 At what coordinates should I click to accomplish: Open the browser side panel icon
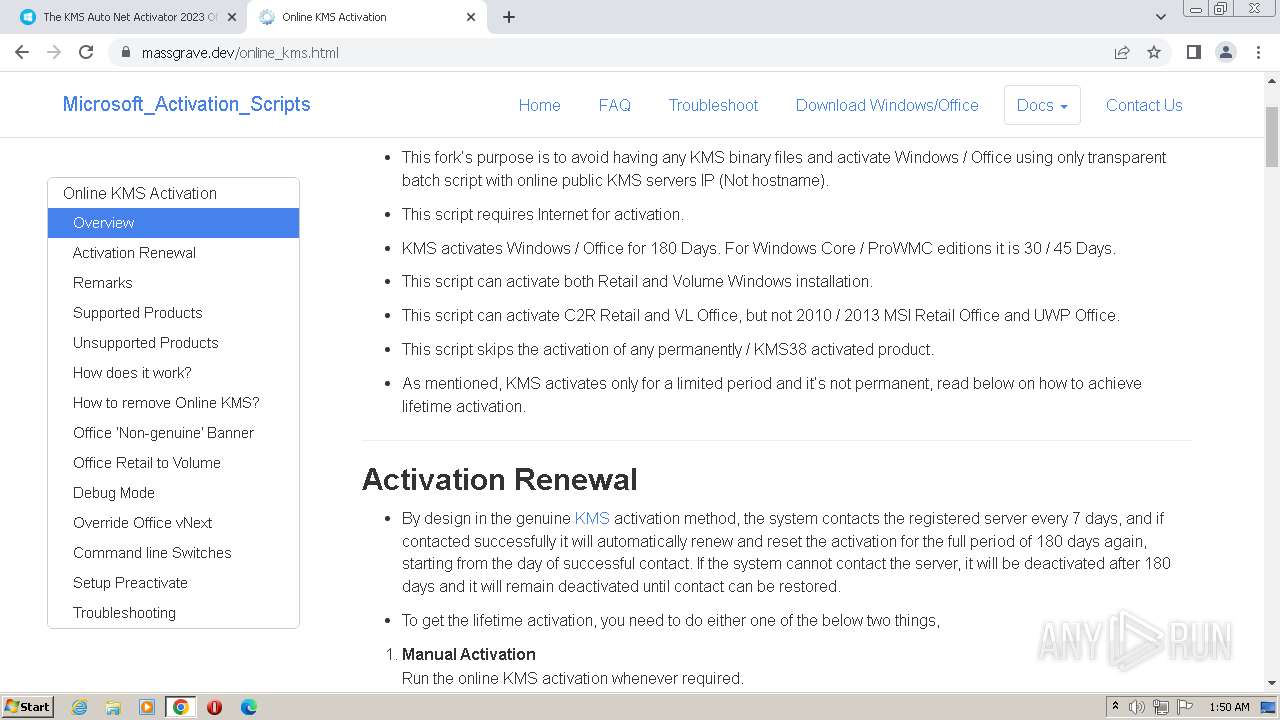1193,52
